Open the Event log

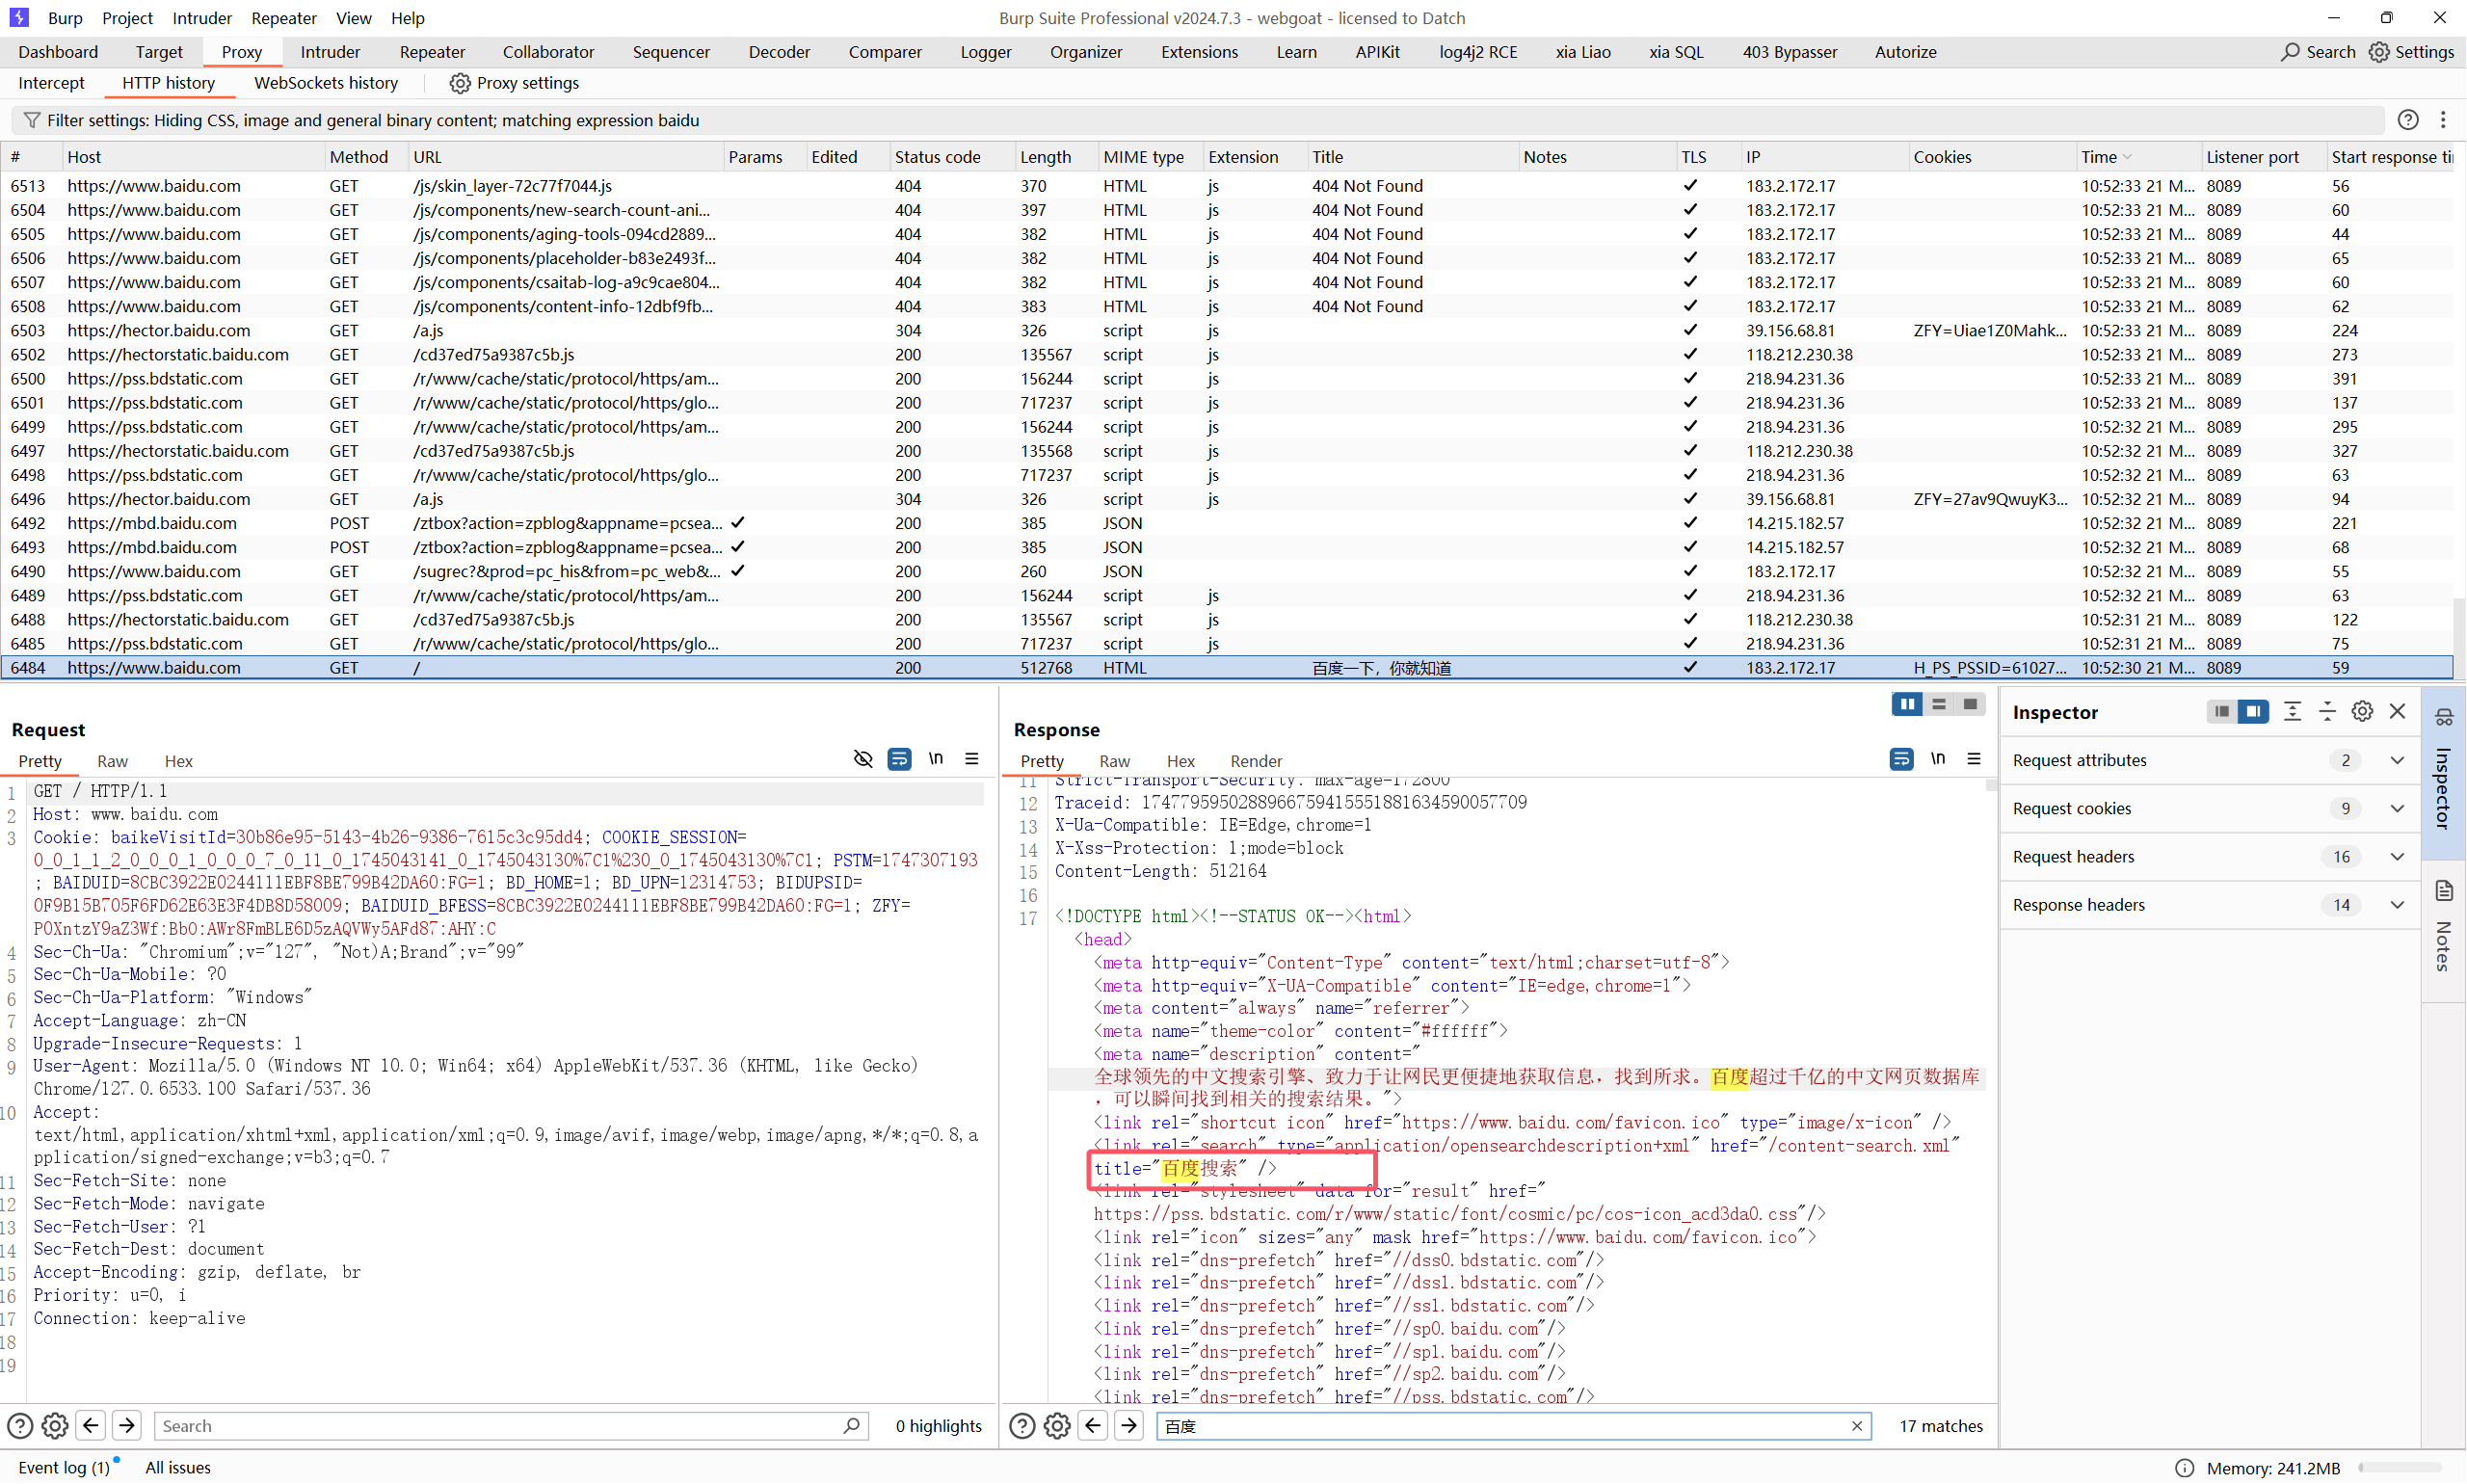[64, 1468]
